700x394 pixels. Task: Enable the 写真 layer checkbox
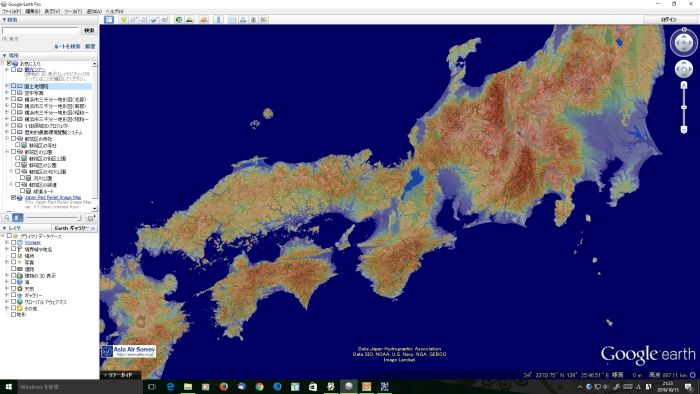click(x=13, y=262)
